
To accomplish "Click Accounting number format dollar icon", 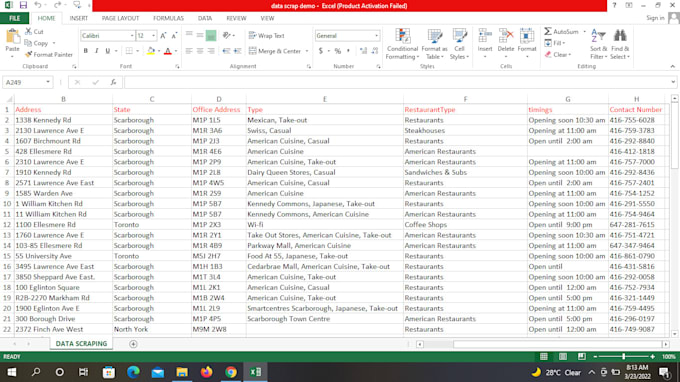I will [321, 51].
